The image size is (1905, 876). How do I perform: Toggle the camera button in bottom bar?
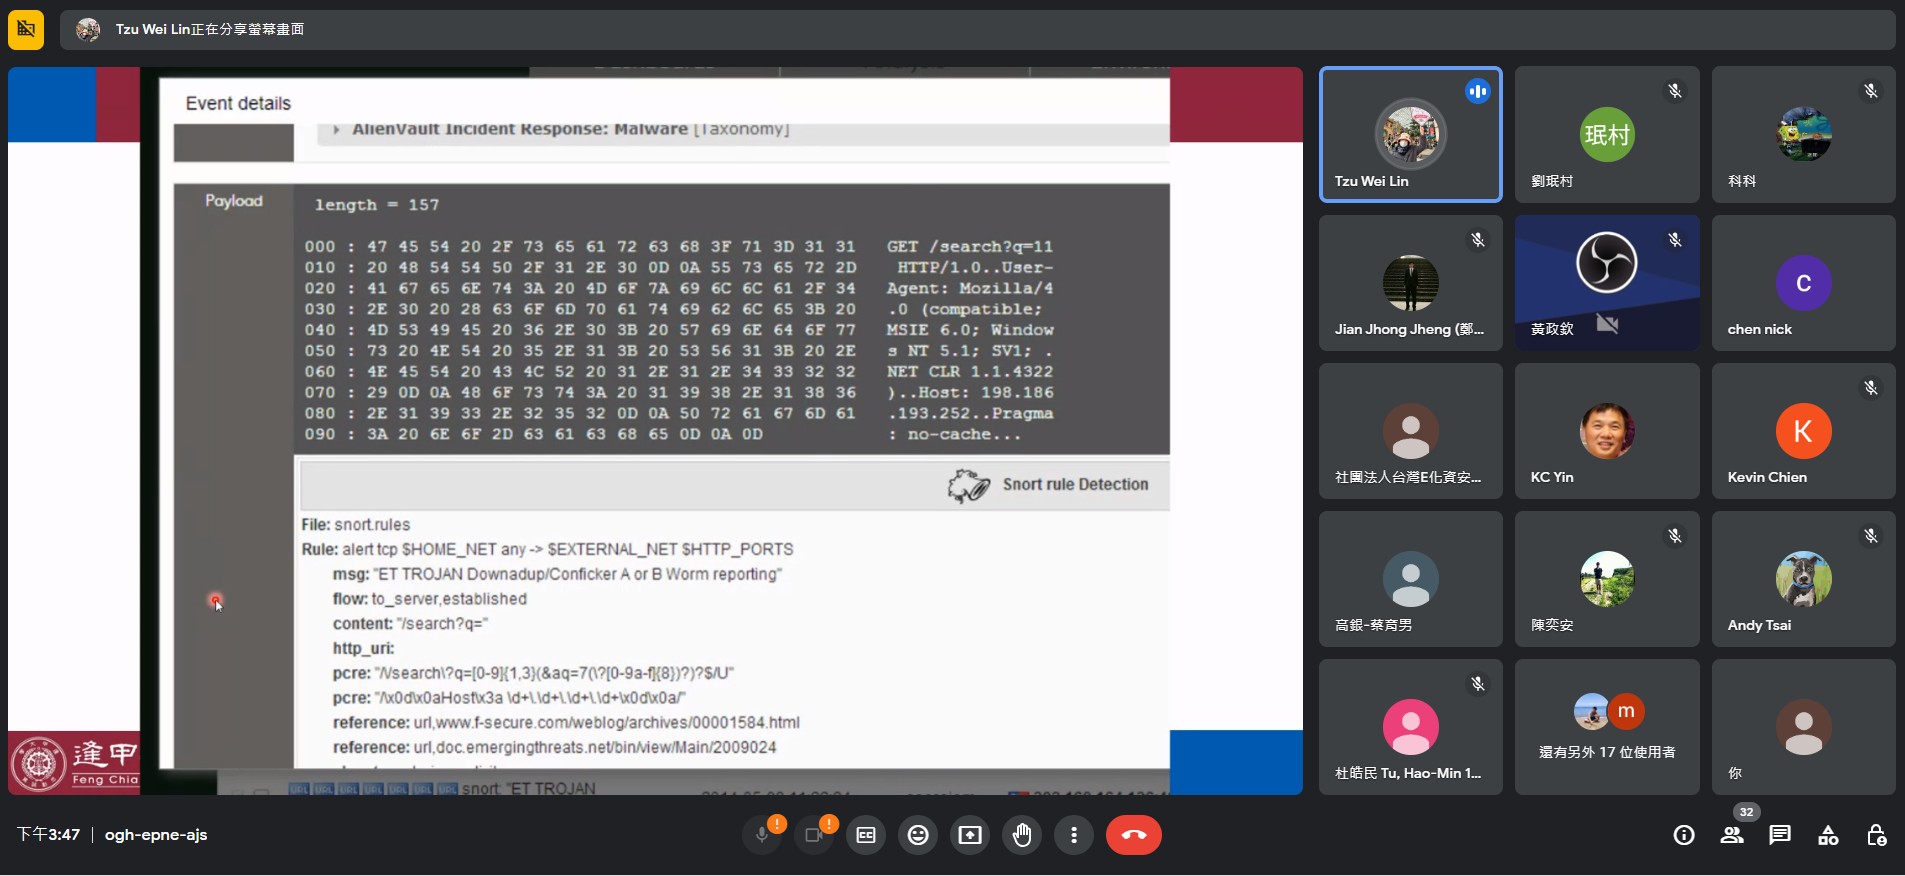(x=814, y=835)
